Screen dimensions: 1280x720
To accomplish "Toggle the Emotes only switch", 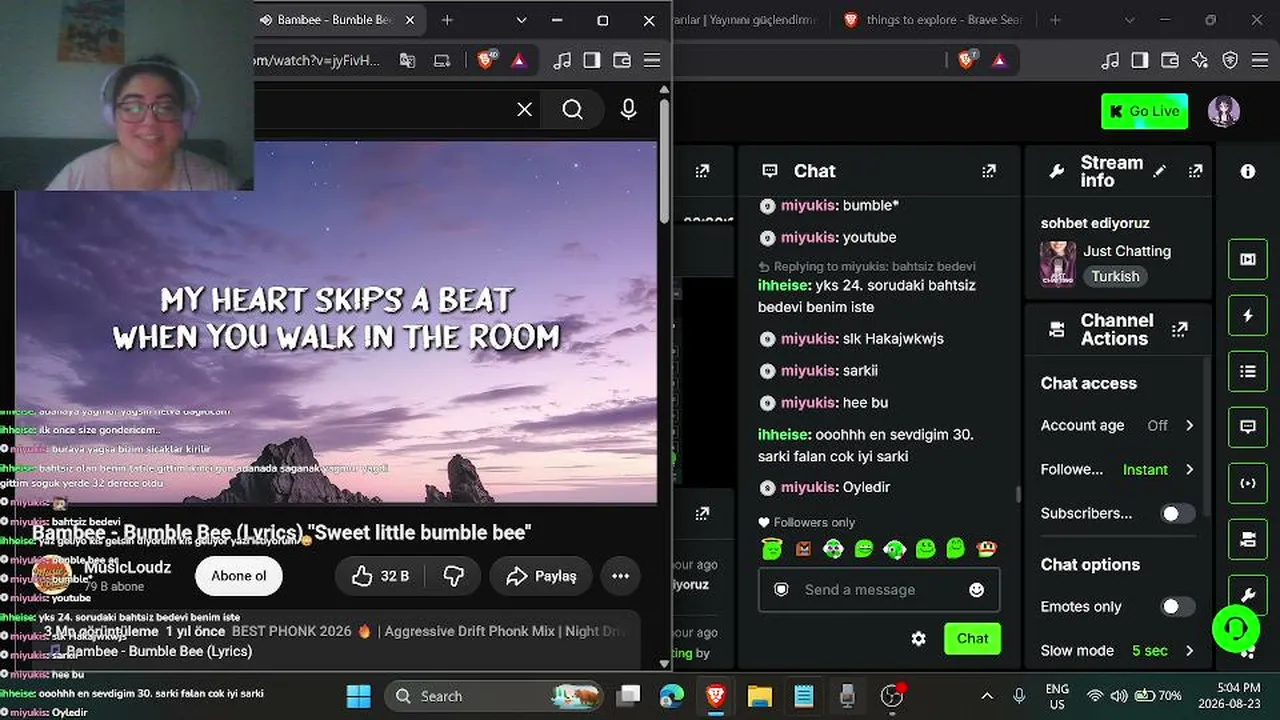I will pos(1177,606).
